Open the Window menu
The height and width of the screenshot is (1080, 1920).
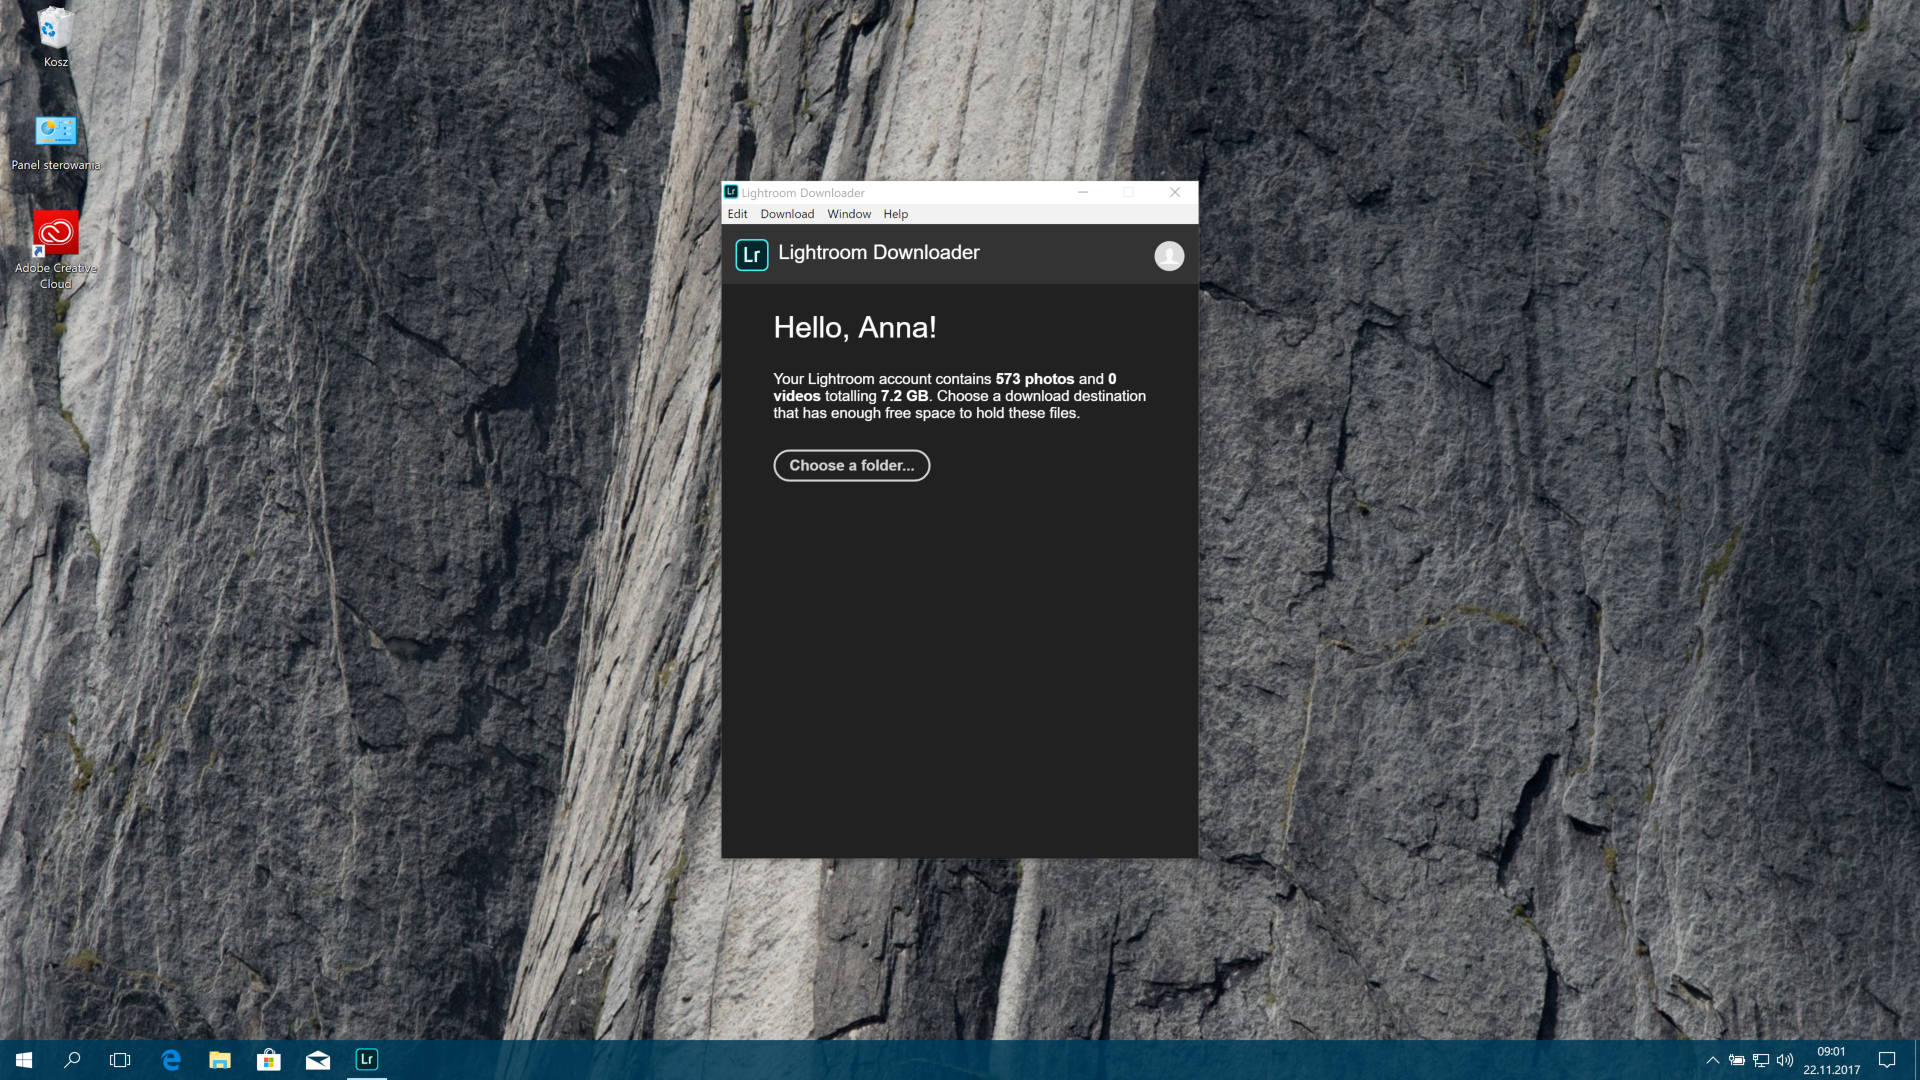coord(849,214)
